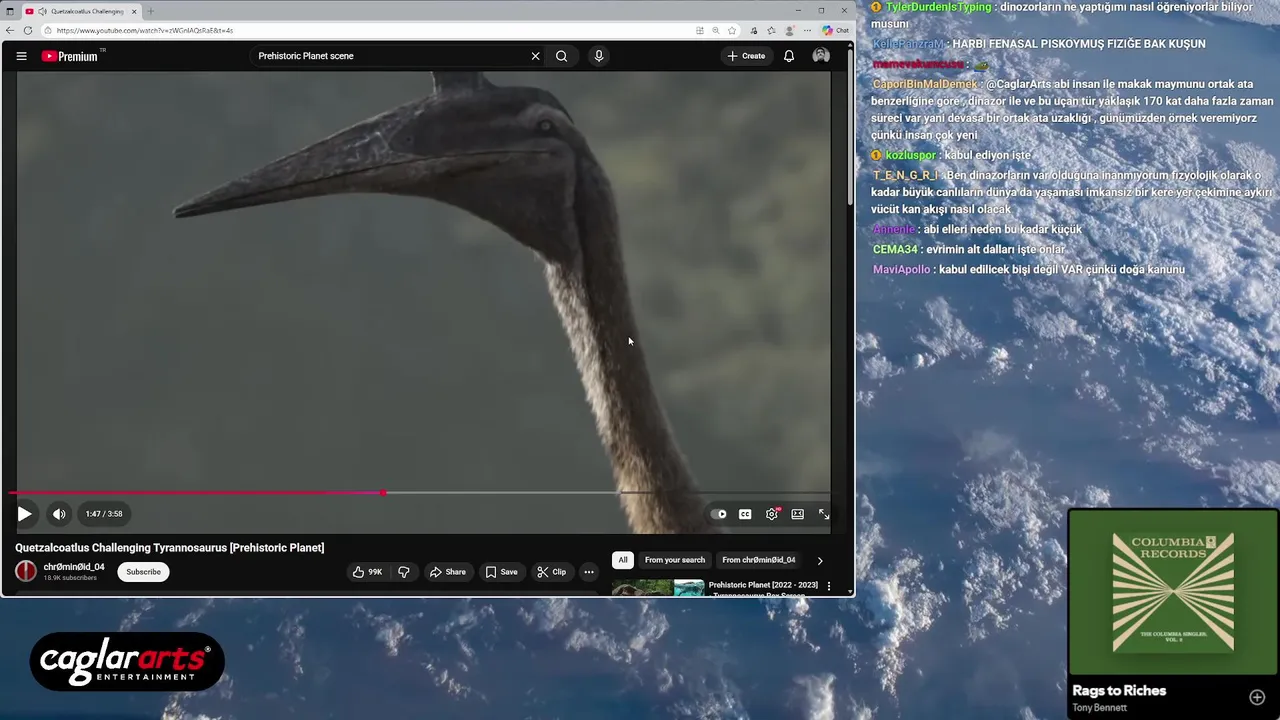Open Copilot Chat in browser
Viewport: 1280px width, 720px height.
(x=835, y=30)
